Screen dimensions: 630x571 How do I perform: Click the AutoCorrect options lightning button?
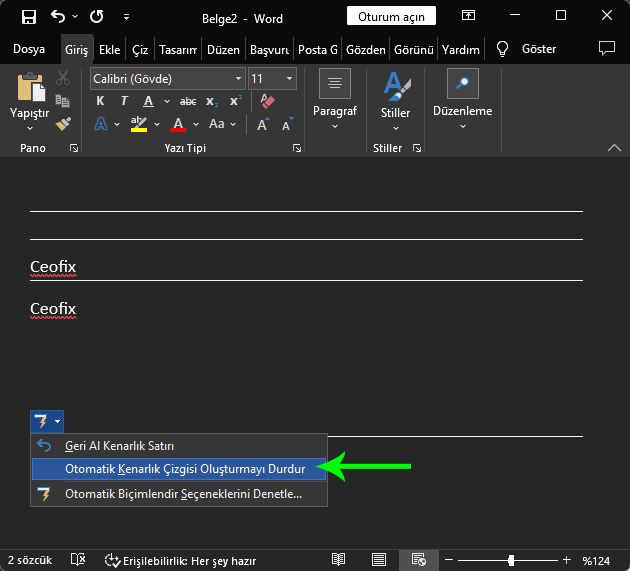click(47, 421)
